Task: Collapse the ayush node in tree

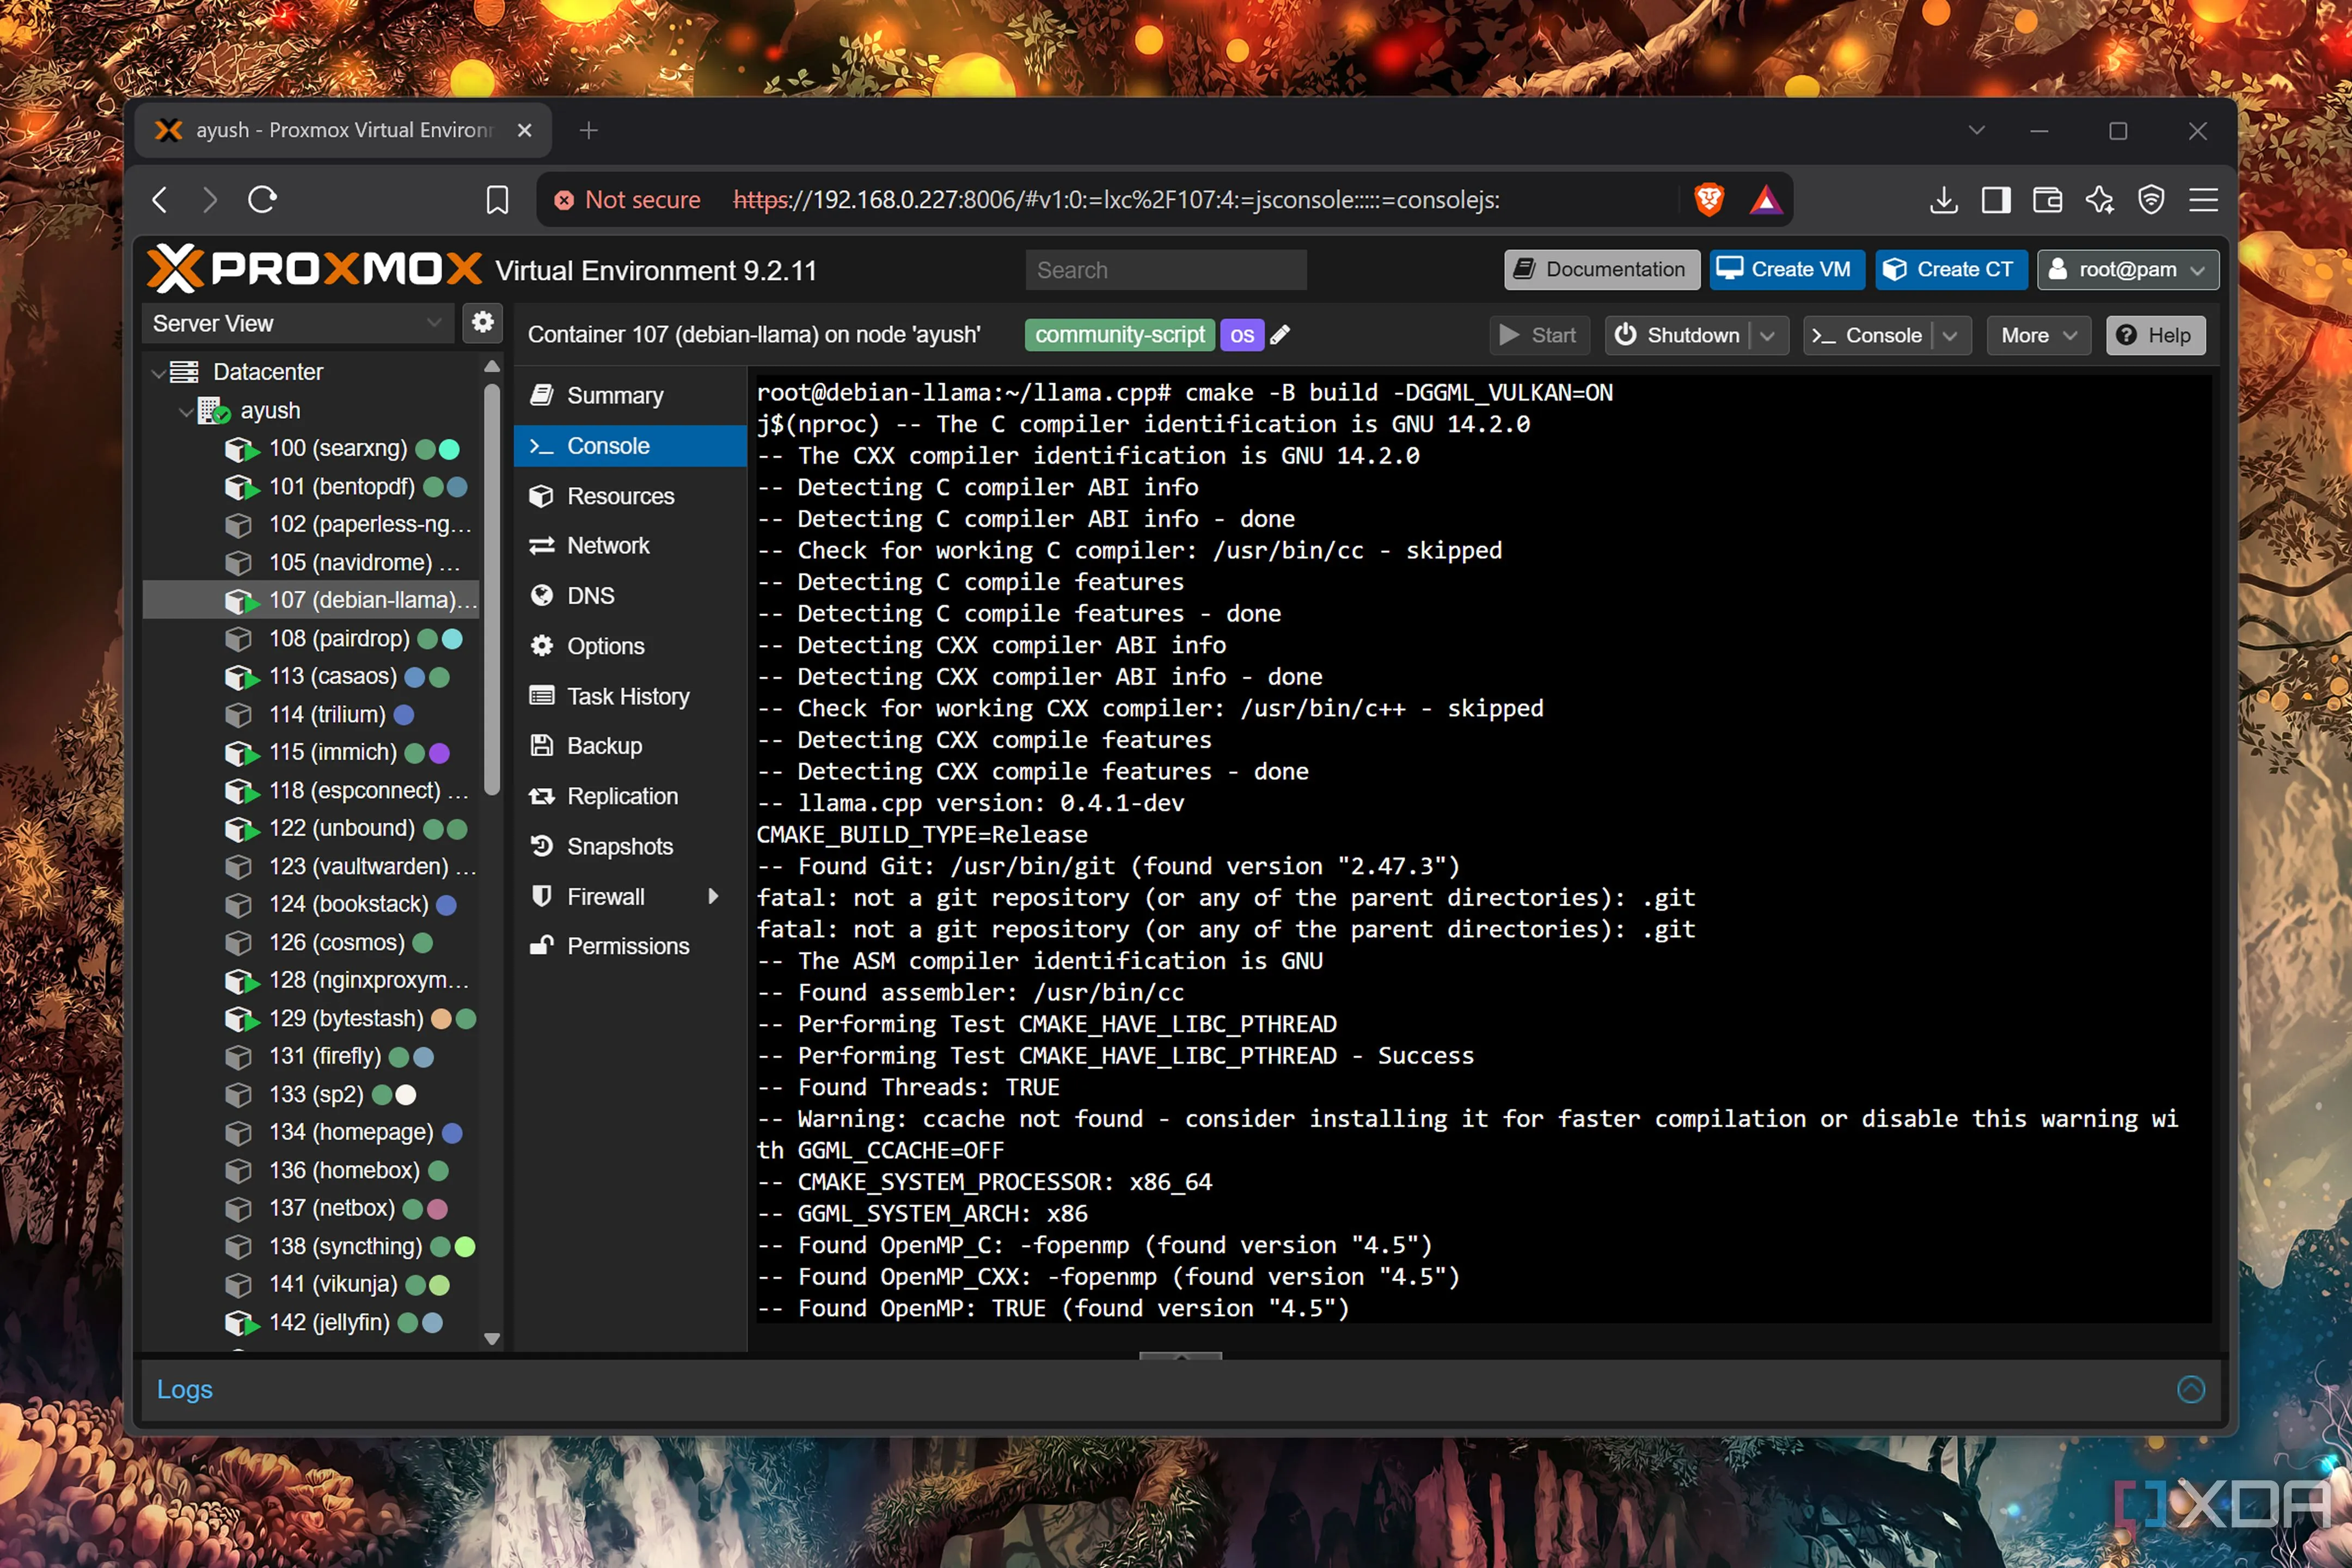Action: pos(185,411)
